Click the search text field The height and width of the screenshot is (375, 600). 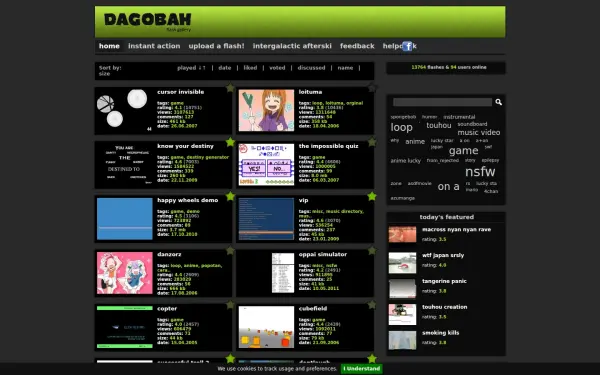pyautogui.click(x=442, y=102)
